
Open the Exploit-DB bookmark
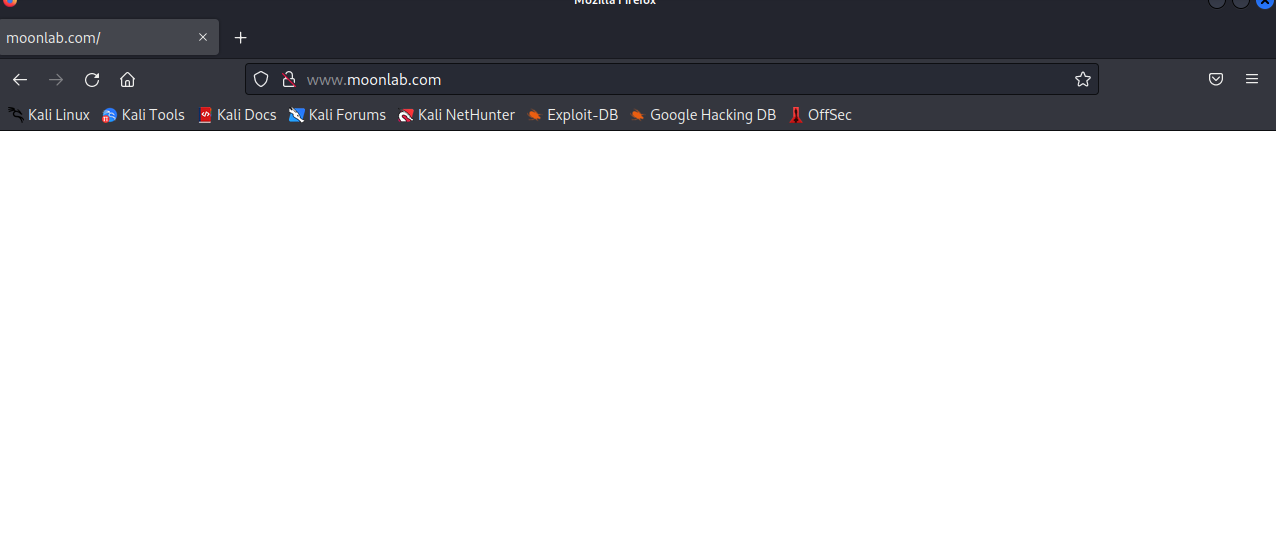[x=573, y=115]
